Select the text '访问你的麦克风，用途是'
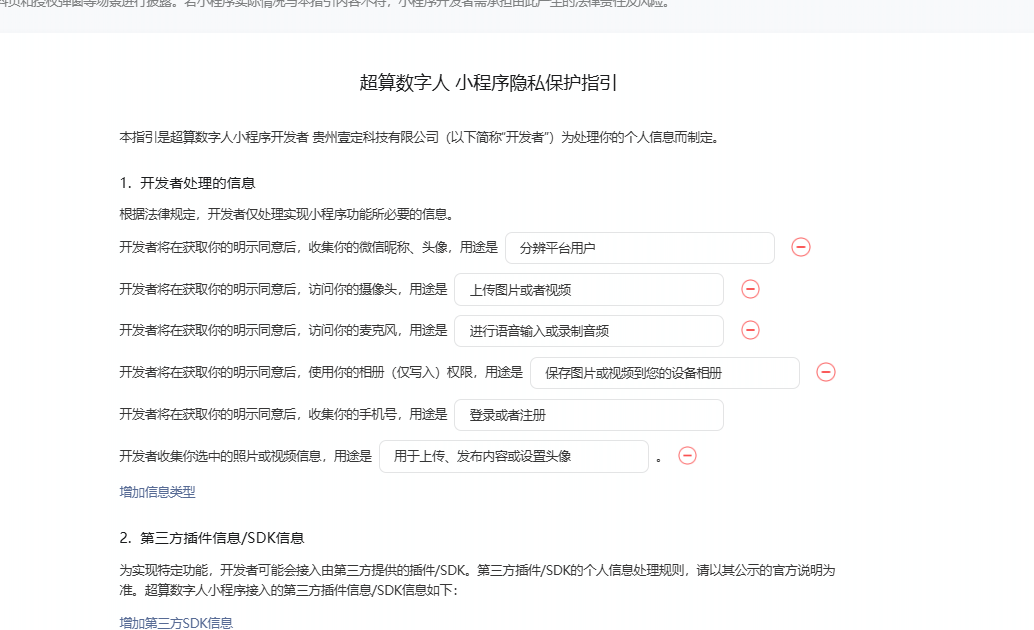Image resolution: width=1034 pixels, height=630 pixels. pos(378,330)
